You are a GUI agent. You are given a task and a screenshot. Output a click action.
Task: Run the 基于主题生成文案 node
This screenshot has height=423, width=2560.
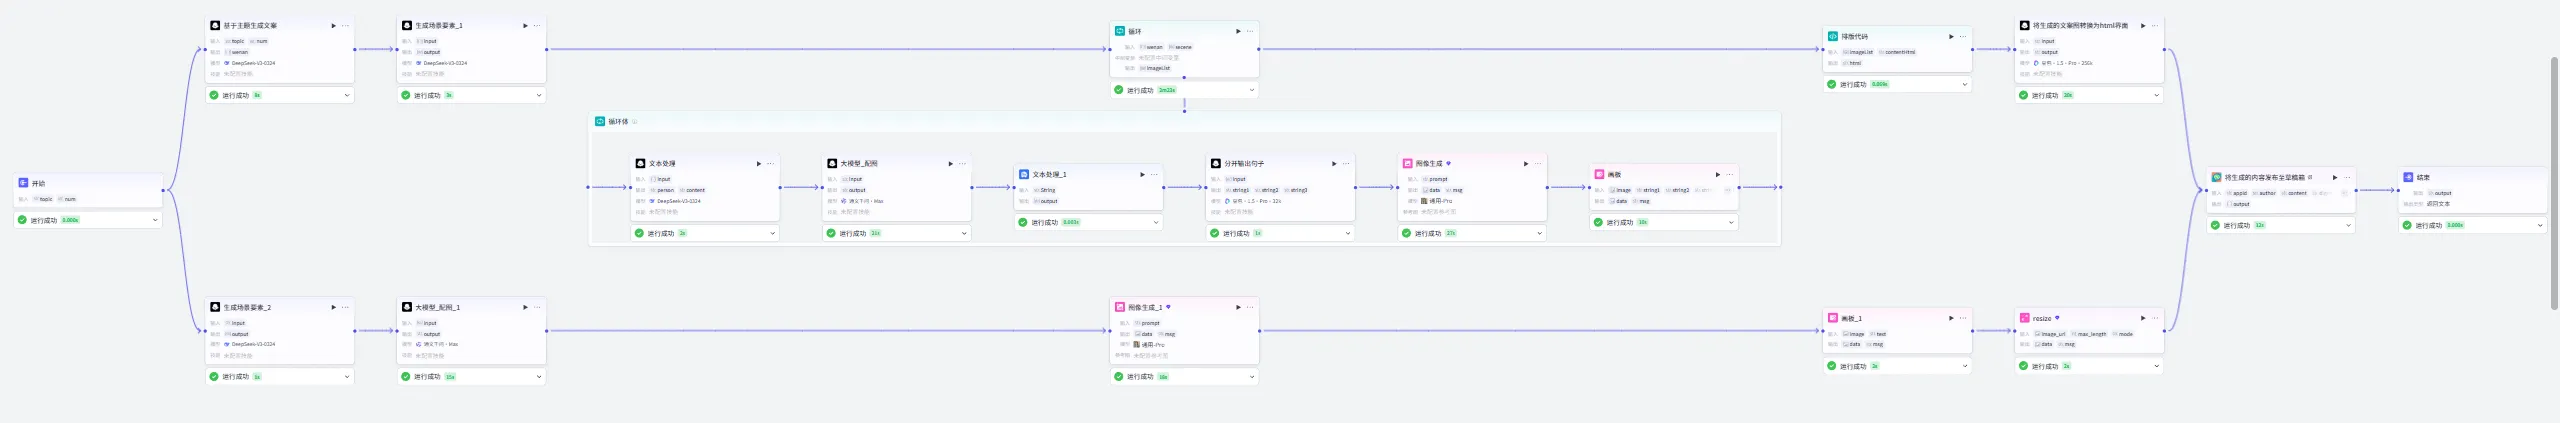tap(333, 26)
